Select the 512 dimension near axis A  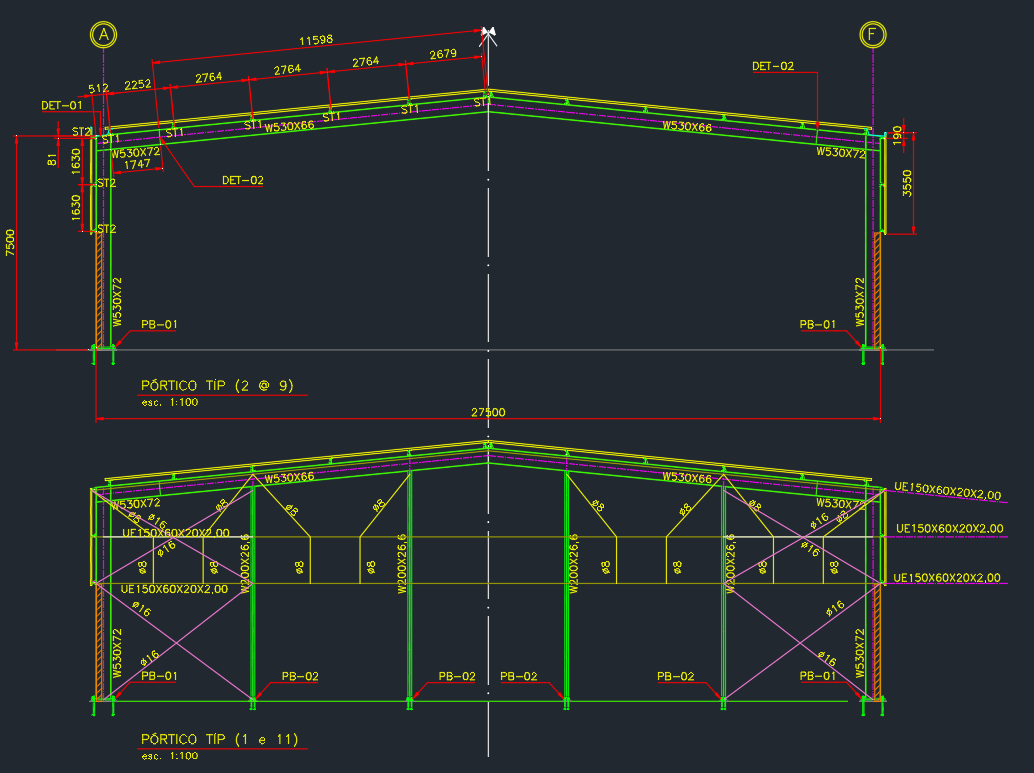(98, 88)
